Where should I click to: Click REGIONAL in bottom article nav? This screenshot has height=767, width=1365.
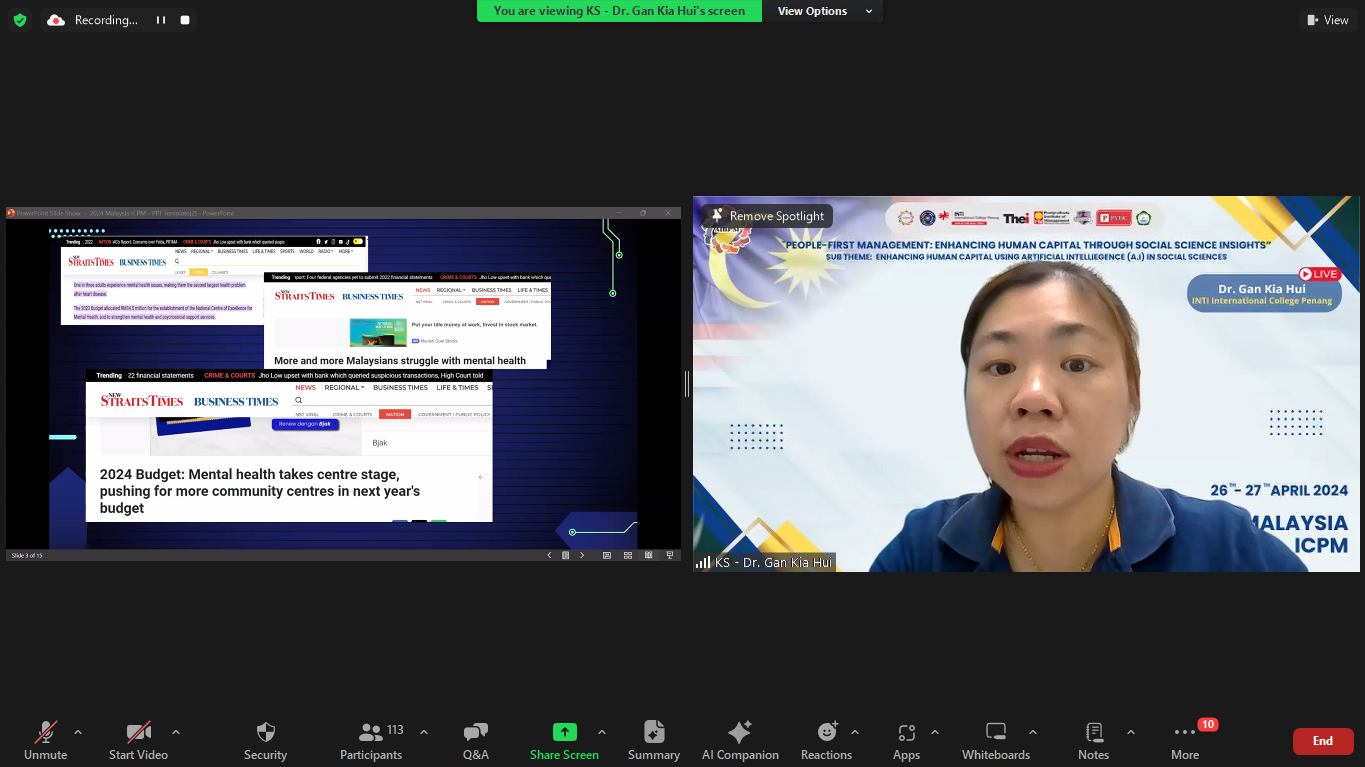click(x=344, y=387)
